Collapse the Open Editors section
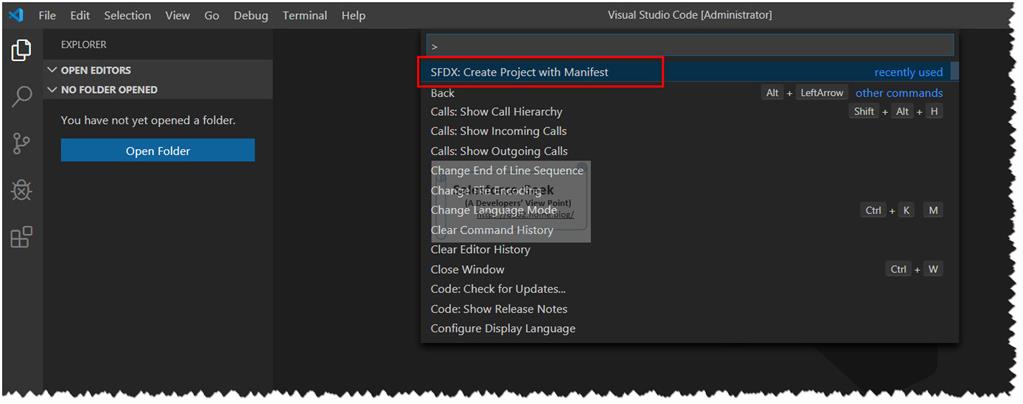The width and height of the screenshot is (1023, 404). pyautogui.click(x=158, y=70)
